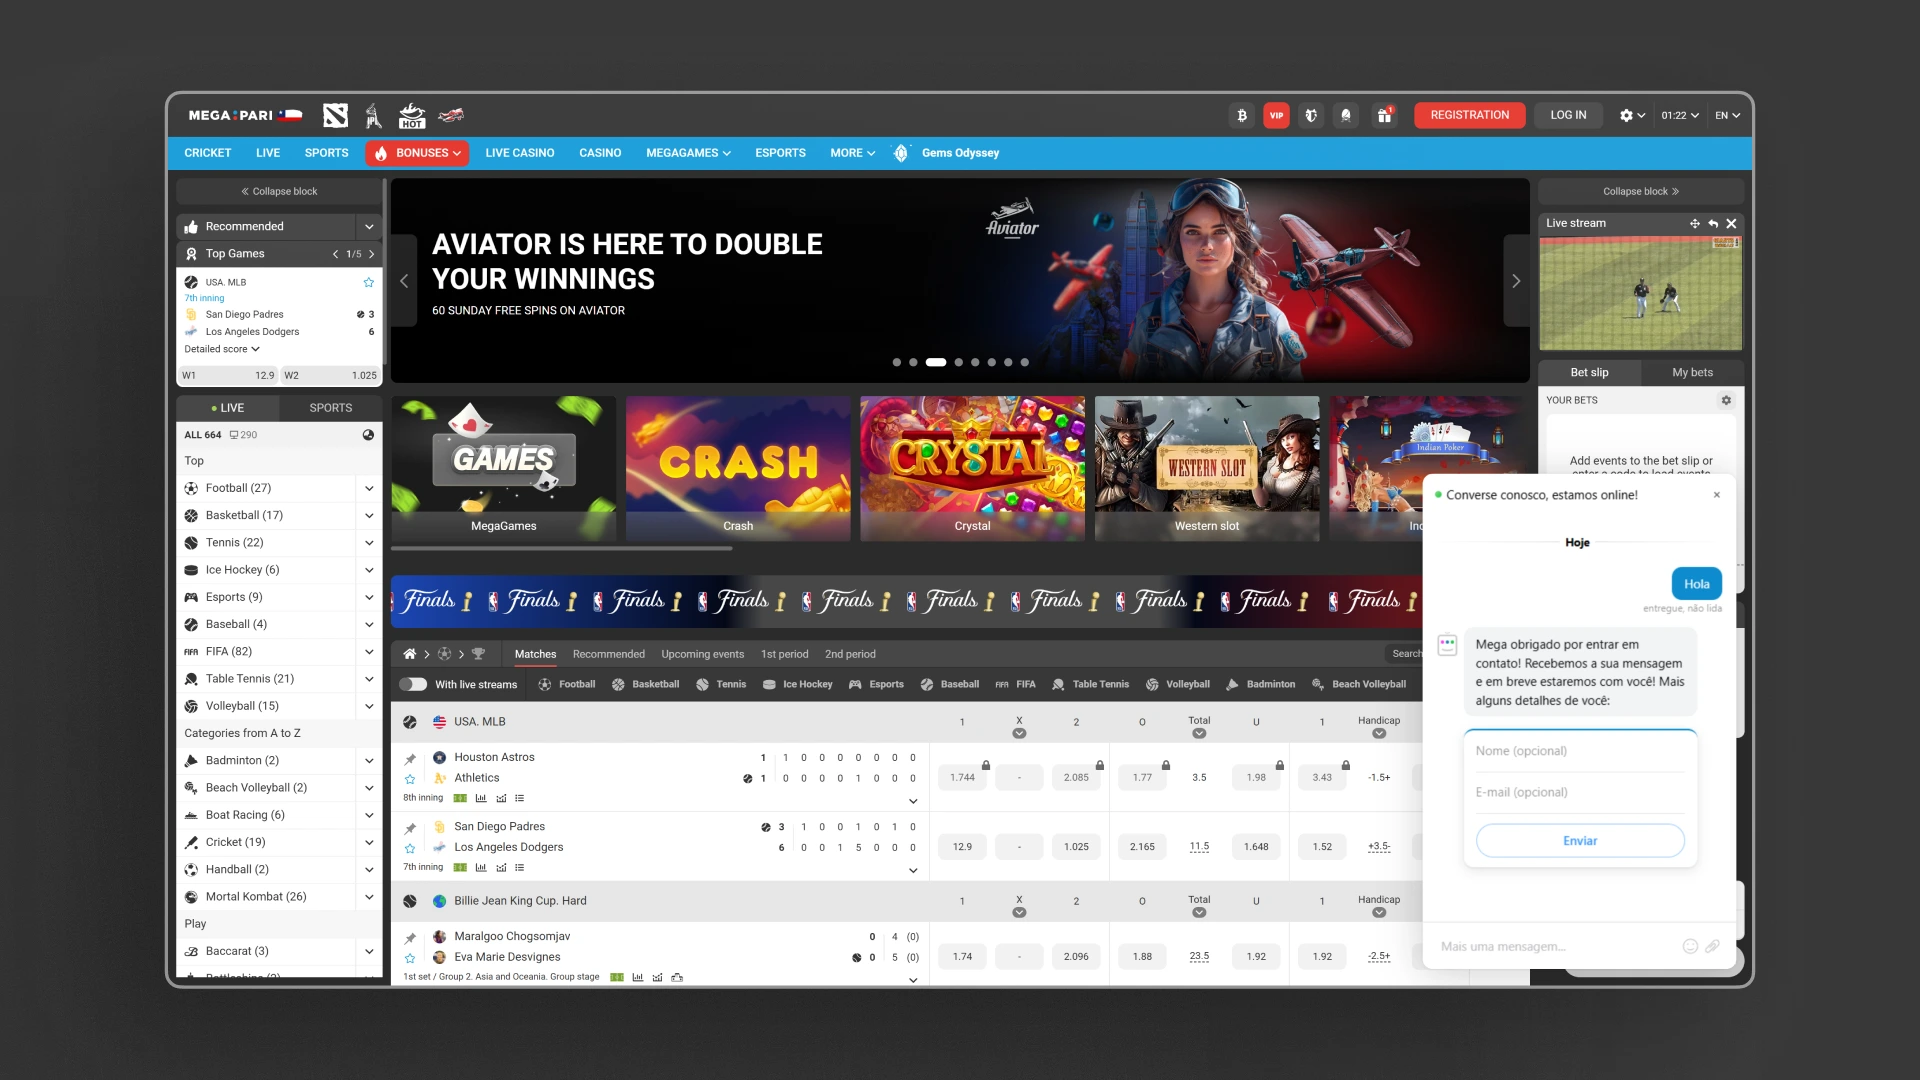
Task: Click the horizontal scrollbar under the game cards
Action: click(x=561, y=549)
